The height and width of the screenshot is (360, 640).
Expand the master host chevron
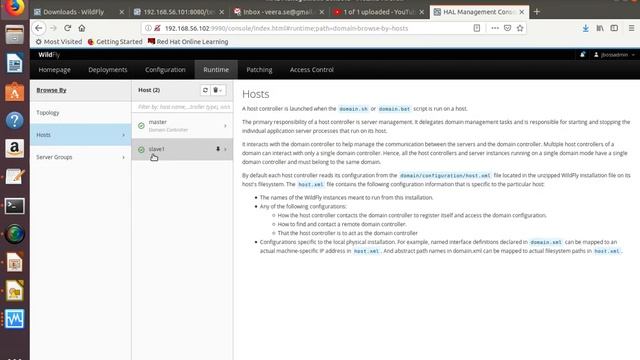(x=225, y=126)
